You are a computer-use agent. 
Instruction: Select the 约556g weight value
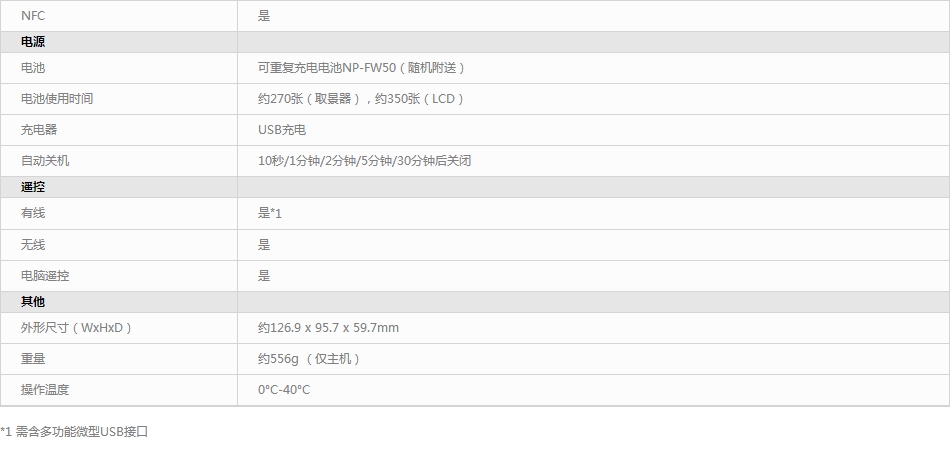pyautogui.click(x=309, y=359)
